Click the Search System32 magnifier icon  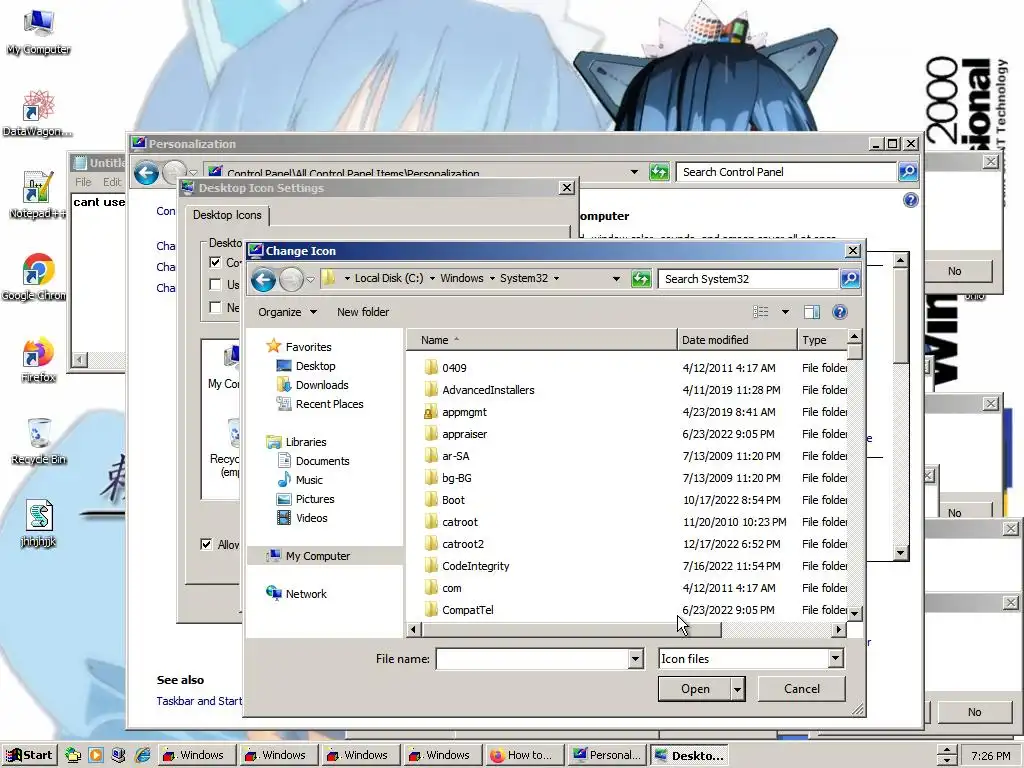[850, 279]
